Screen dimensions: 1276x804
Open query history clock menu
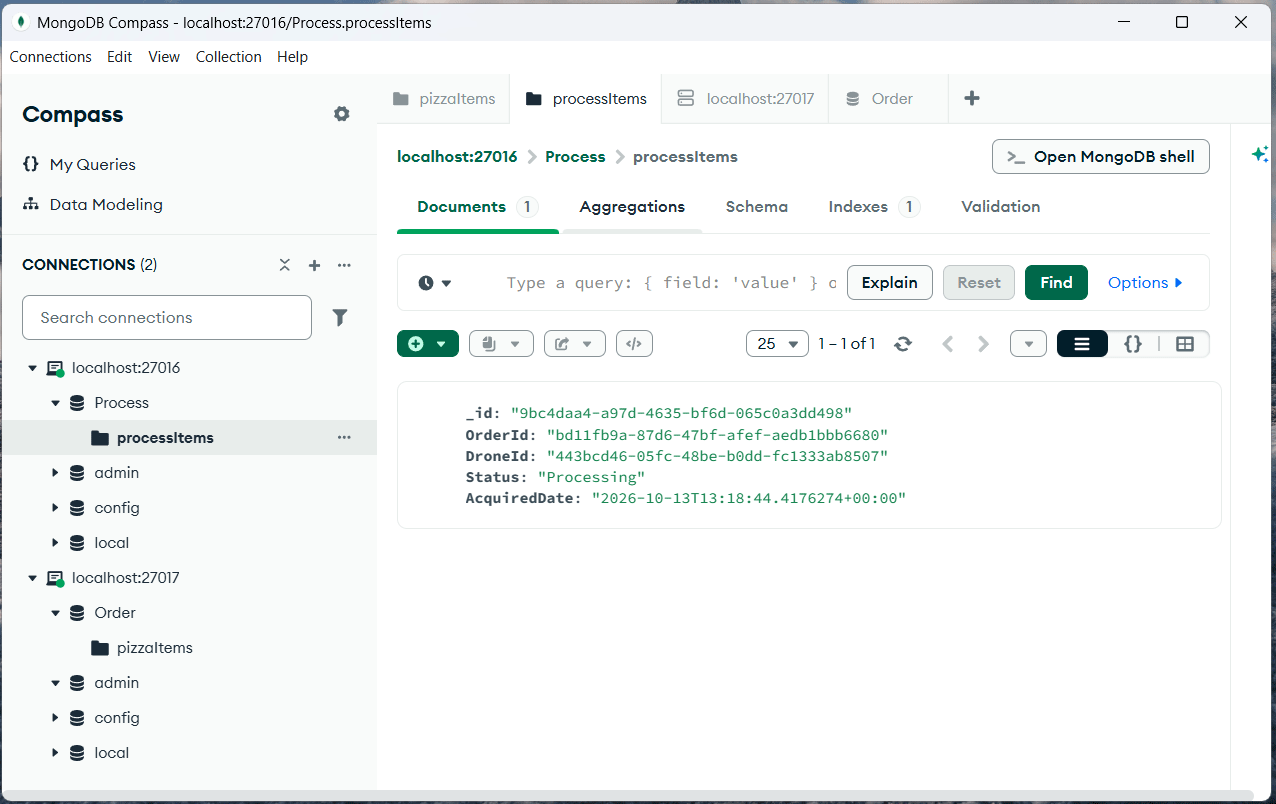pos(435,283)
